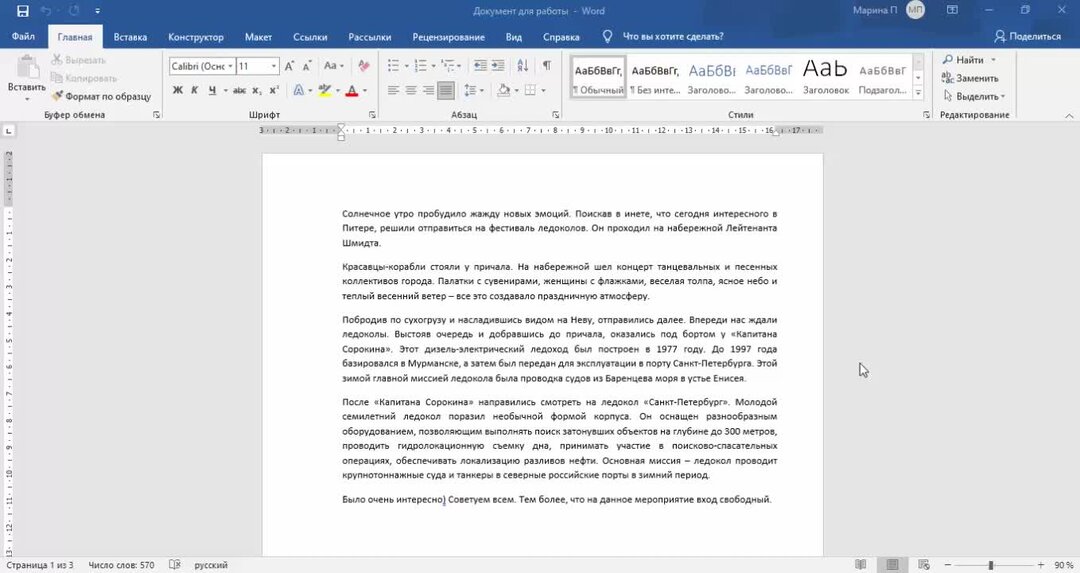Click the Undo arrow in Quick Access
The height and width of the screenshot is (573, 1080).
pos(46,11)
